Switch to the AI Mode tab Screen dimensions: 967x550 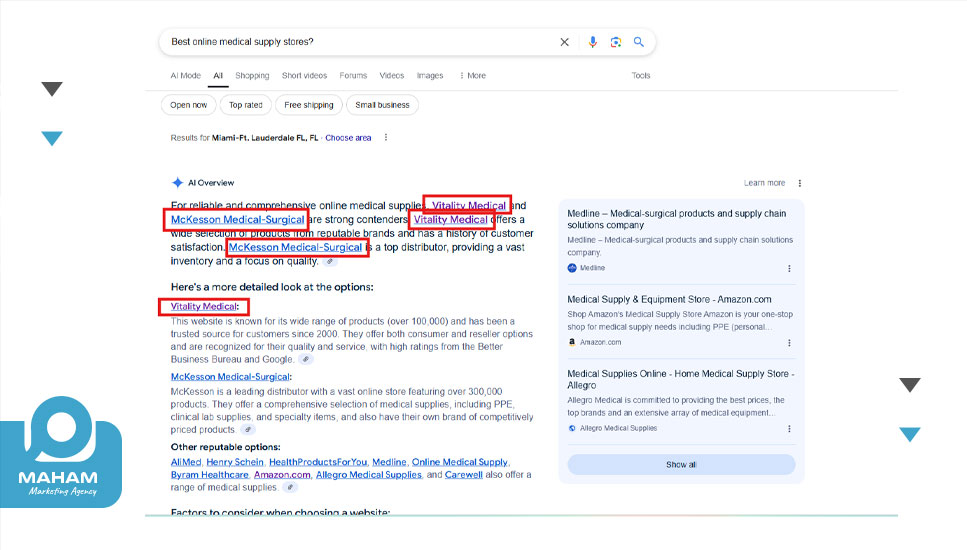[186, 75]
